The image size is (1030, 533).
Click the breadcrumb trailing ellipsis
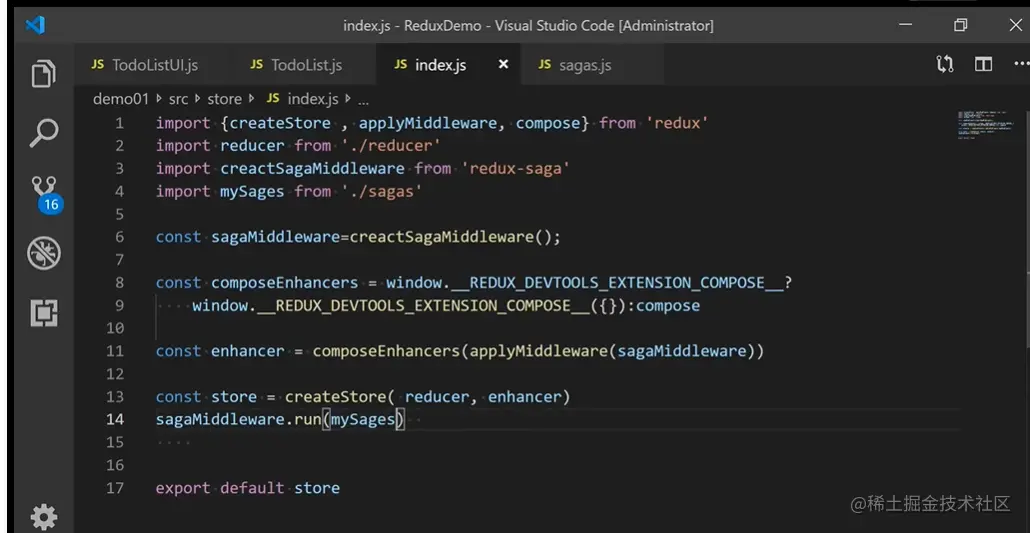click(x=363, y=101)
